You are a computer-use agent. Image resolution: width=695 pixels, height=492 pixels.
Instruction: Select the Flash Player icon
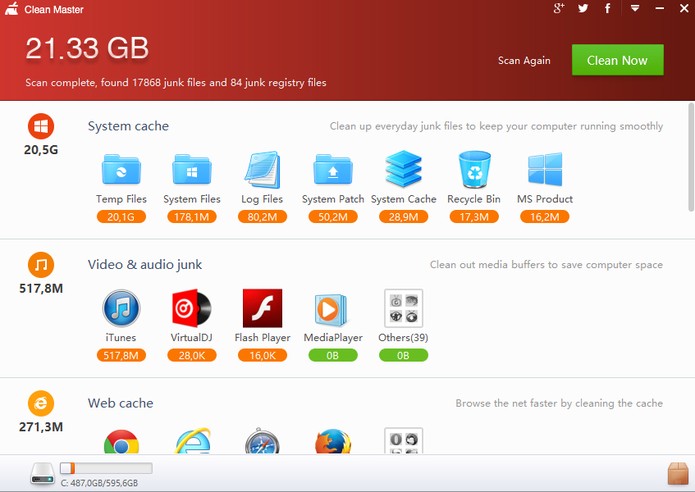[262, 308]
